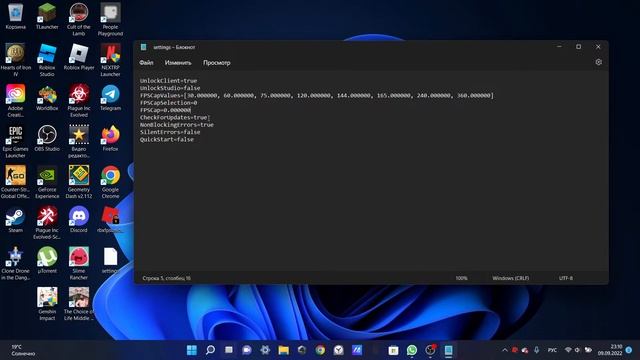
Task: Click the SilentErrors=false line
Action: point(170,132)
